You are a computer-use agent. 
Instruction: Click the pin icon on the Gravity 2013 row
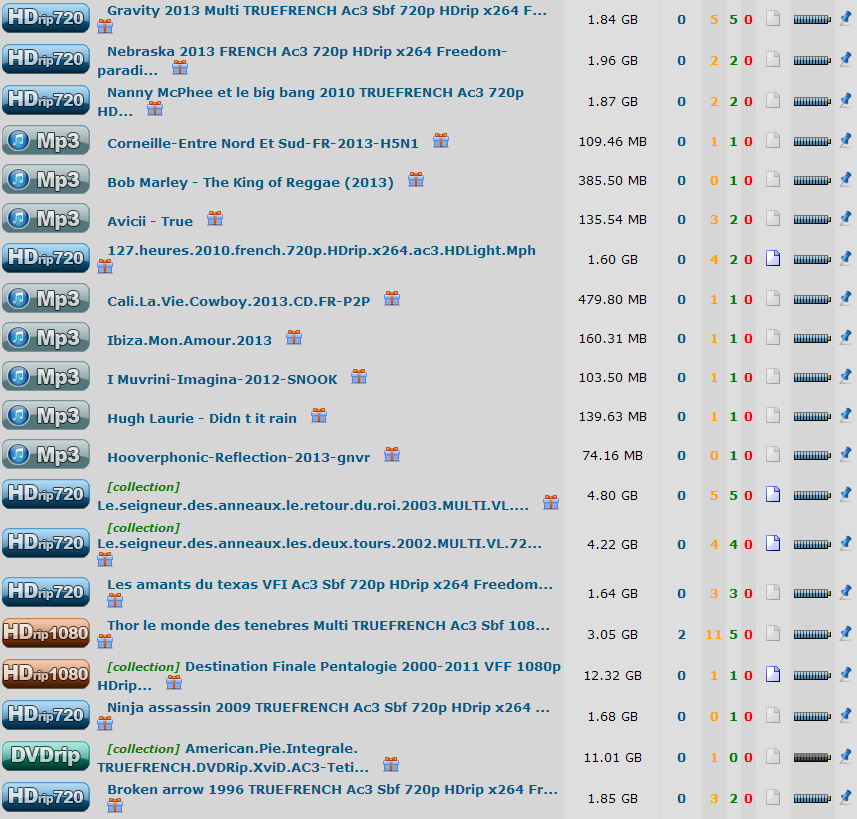[846, 19]
